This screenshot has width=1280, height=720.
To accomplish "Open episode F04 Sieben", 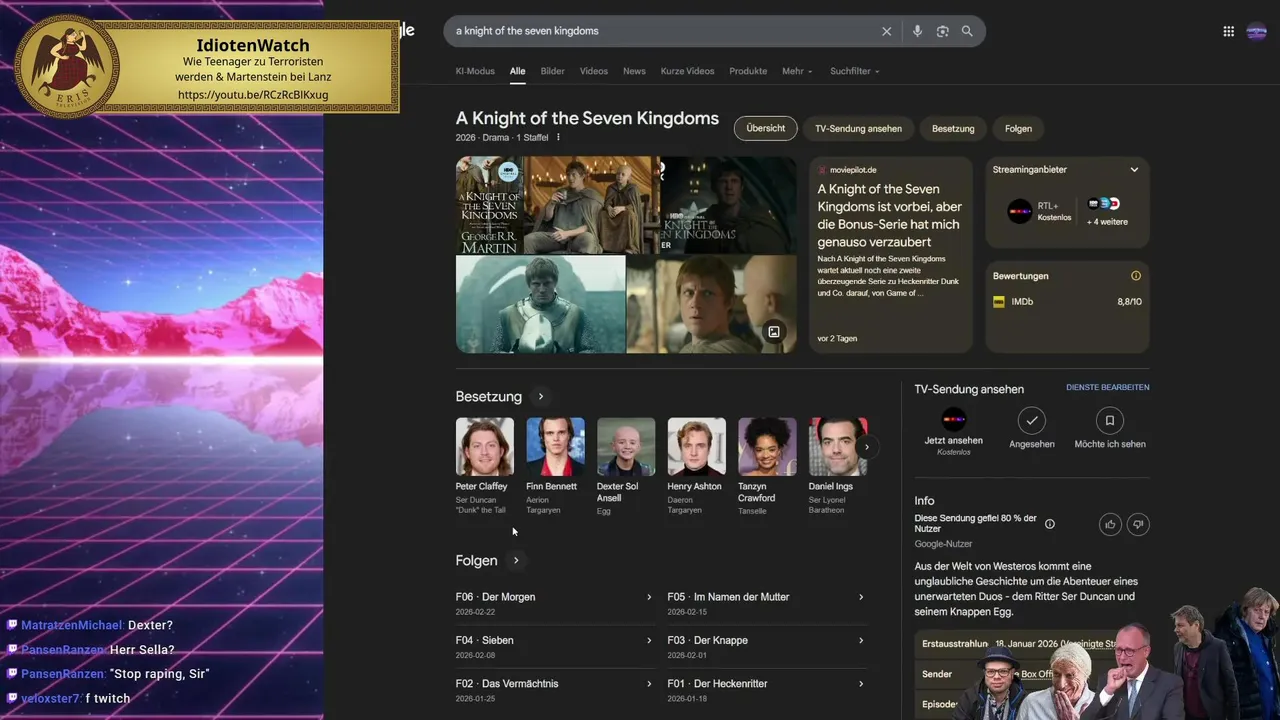I will click(x=554, y=646).
